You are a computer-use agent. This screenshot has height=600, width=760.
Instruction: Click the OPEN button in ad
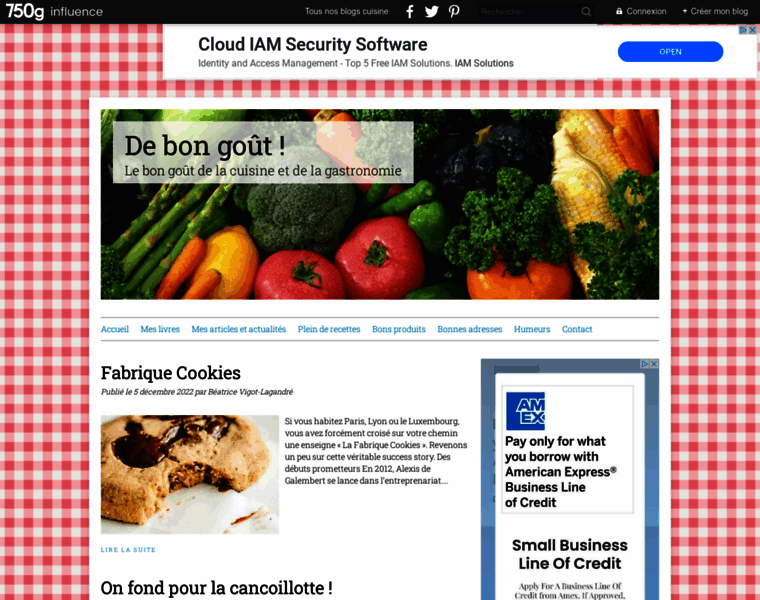[670, 51]
